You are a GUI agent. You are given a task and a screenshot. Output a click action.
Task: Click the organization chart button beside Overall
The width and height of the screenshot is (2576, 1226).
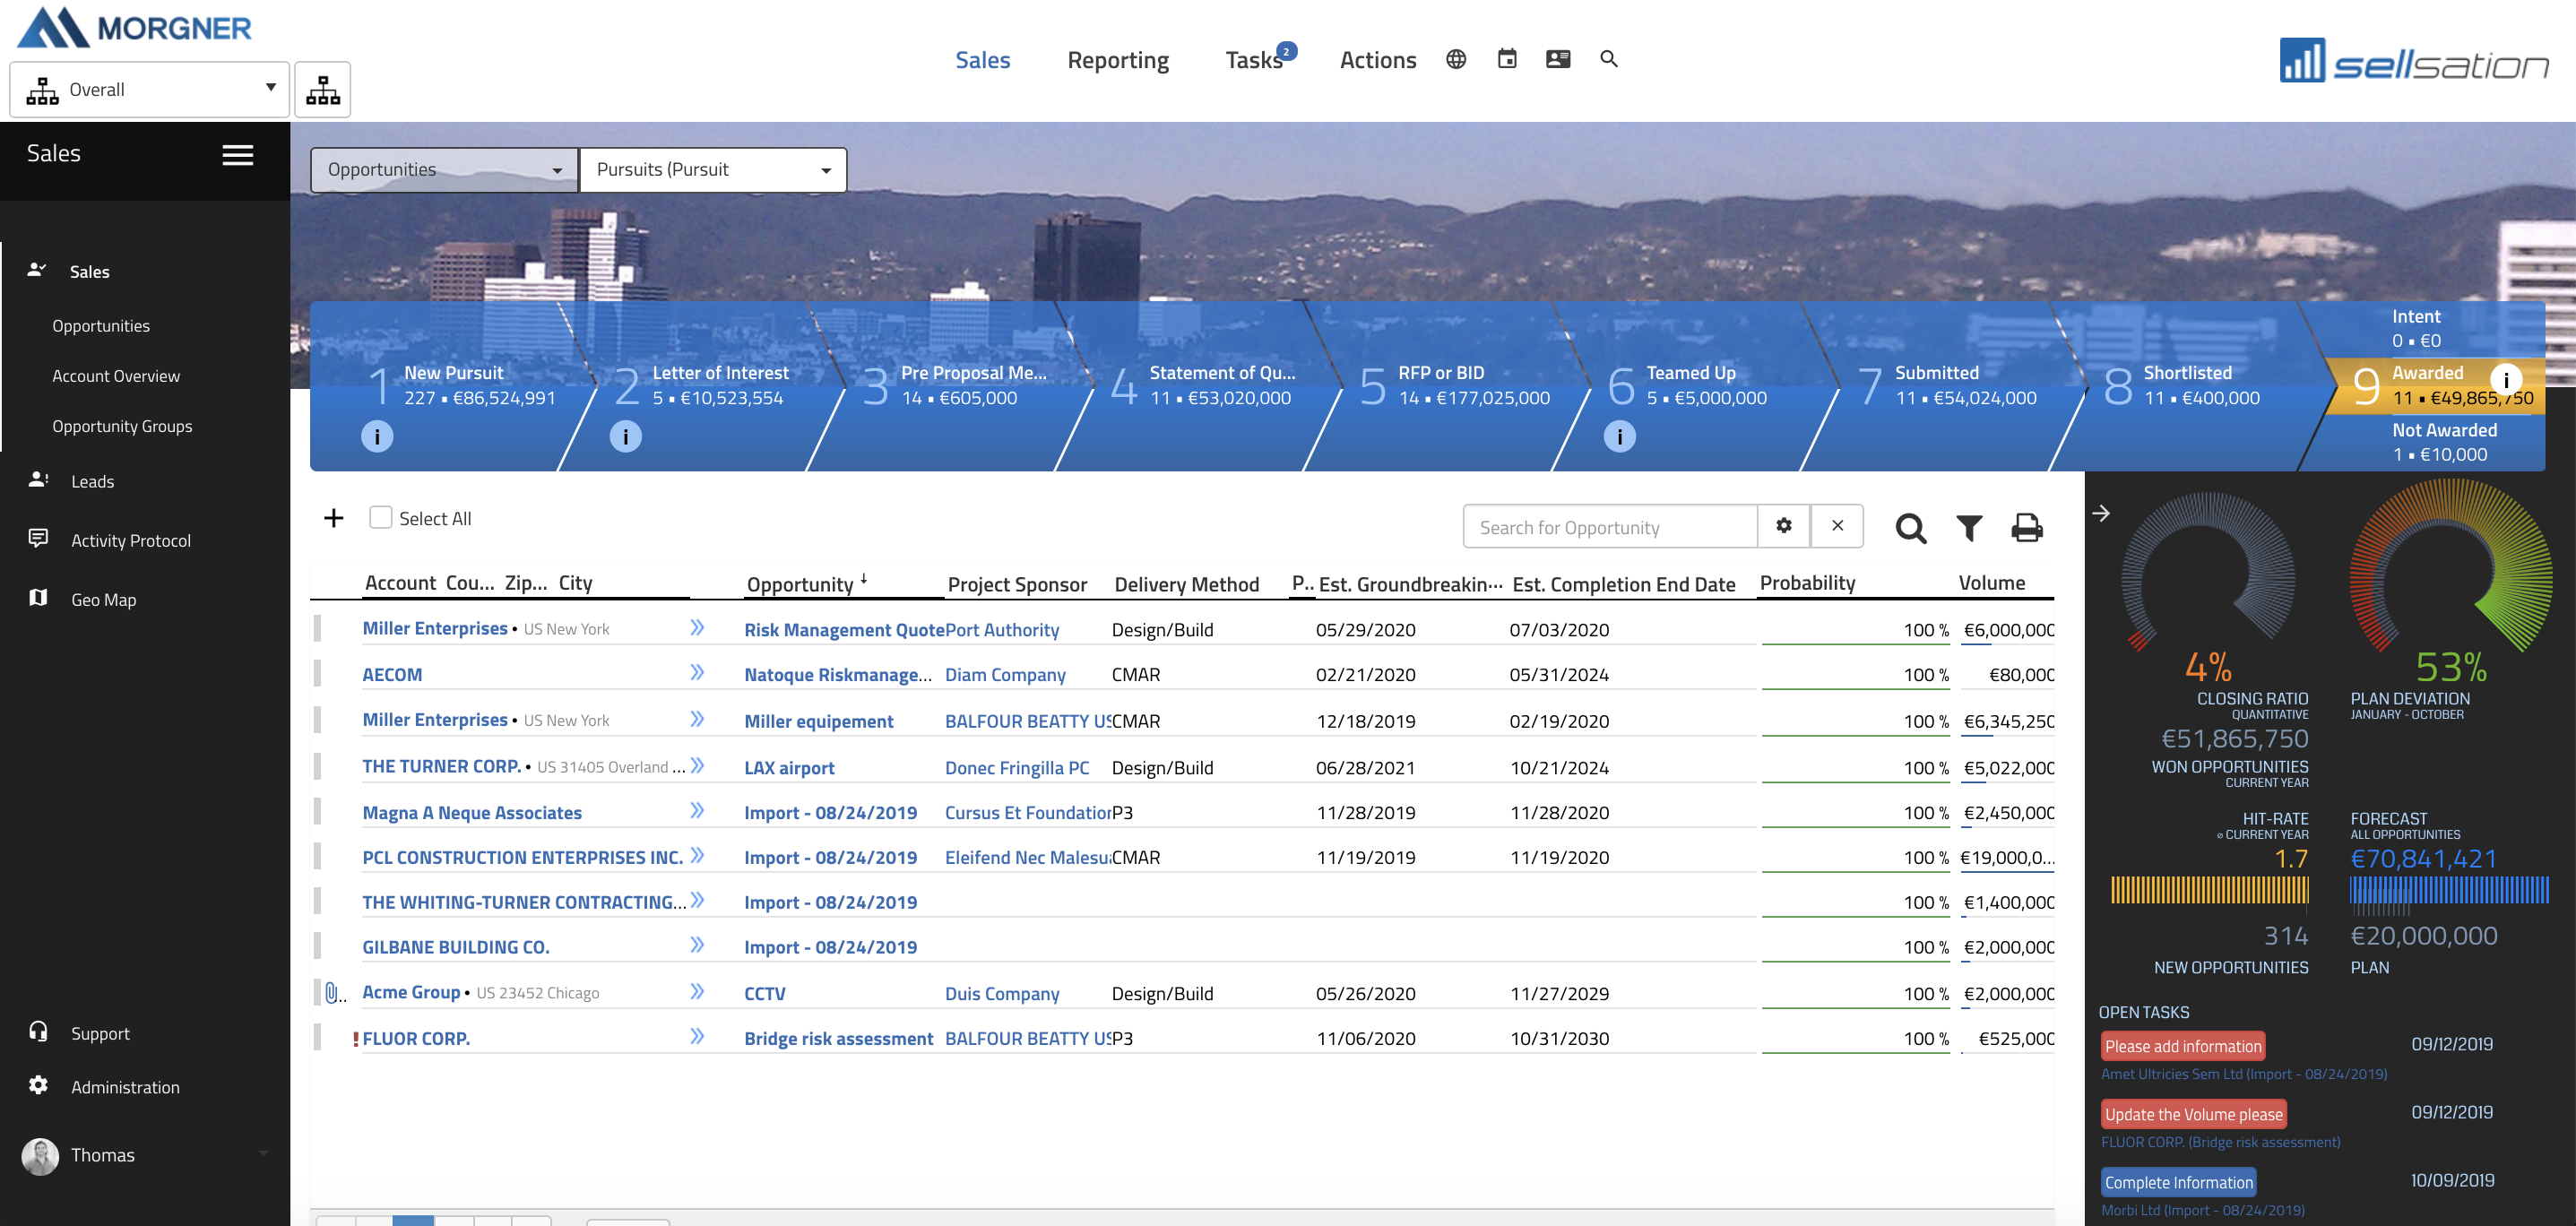point(322,90)
